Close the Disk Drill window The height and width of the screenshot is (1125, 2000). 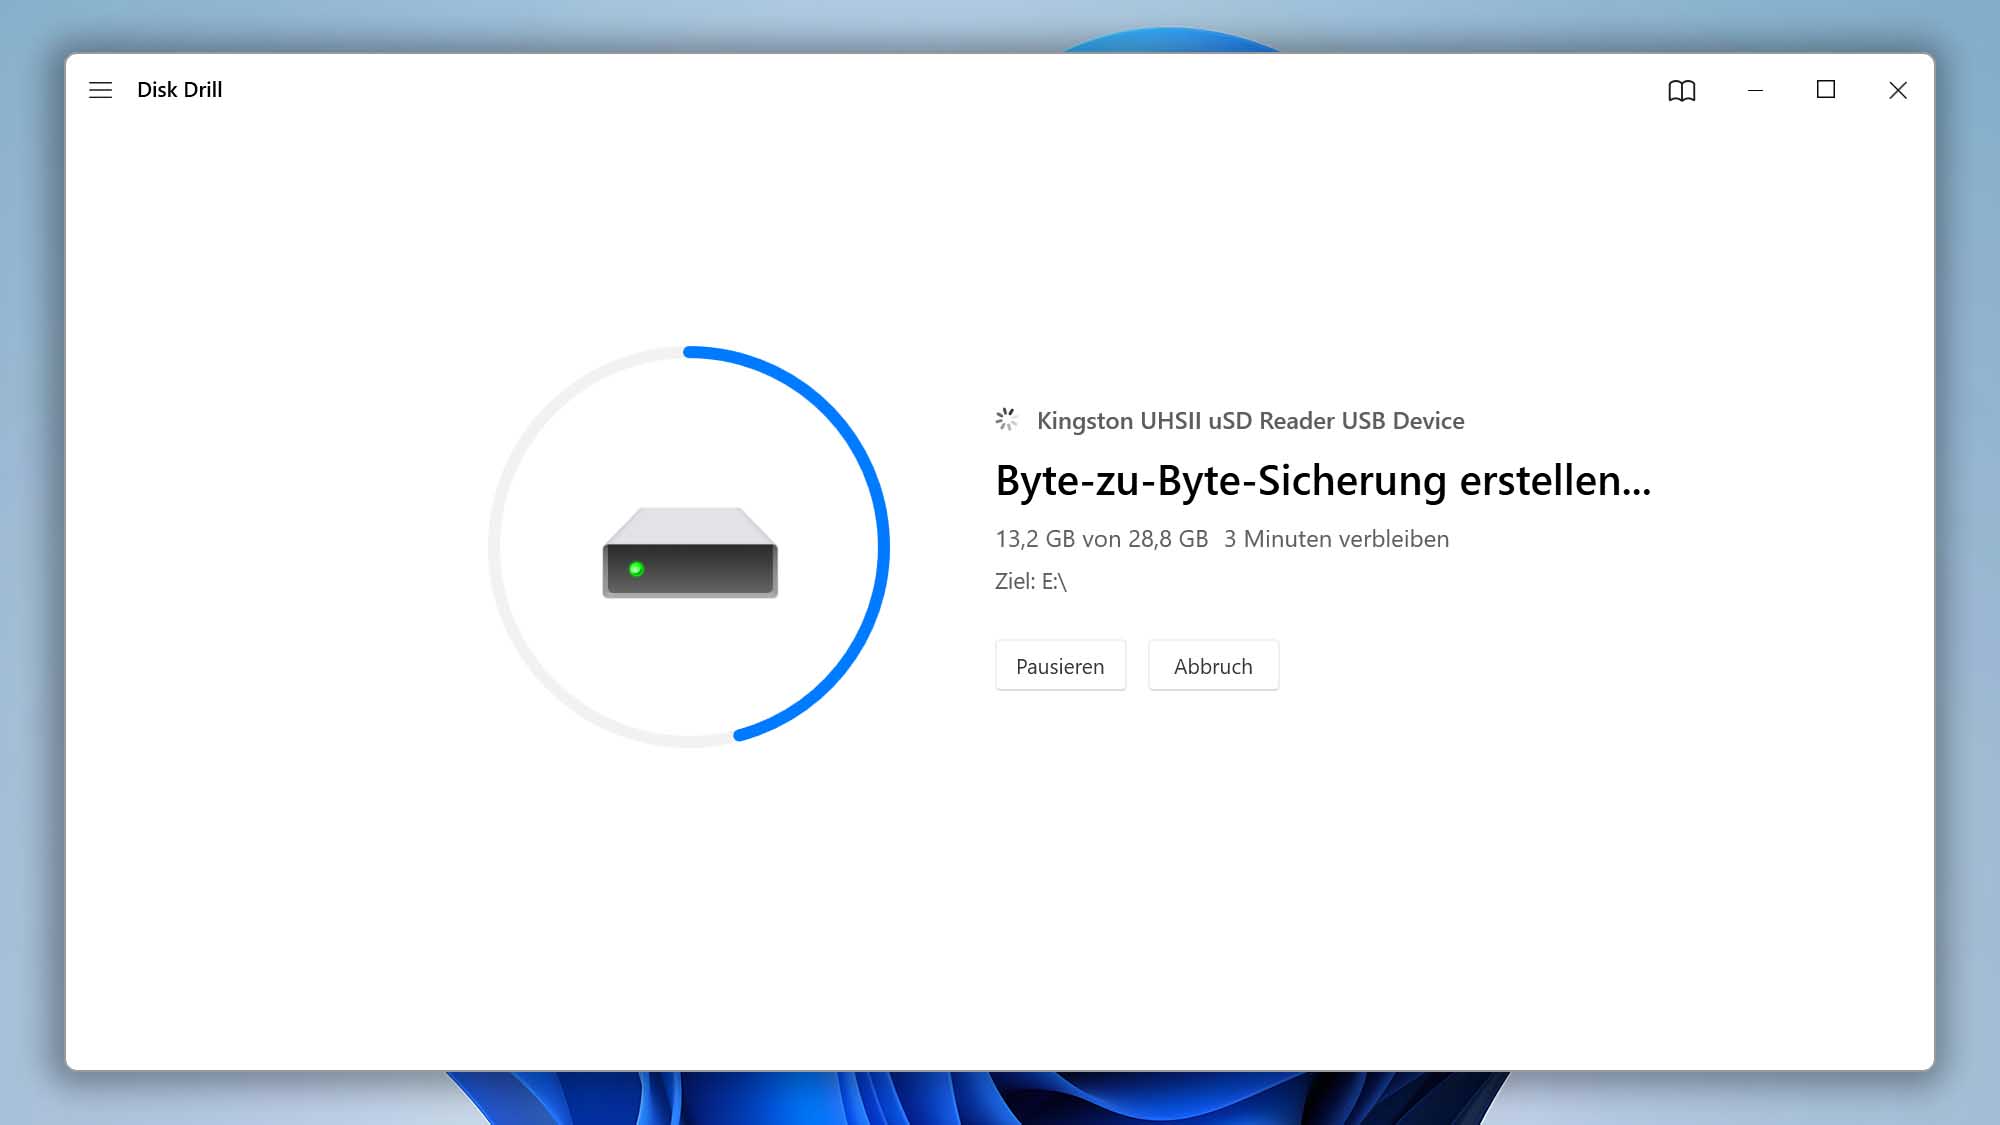point(1898,90)
